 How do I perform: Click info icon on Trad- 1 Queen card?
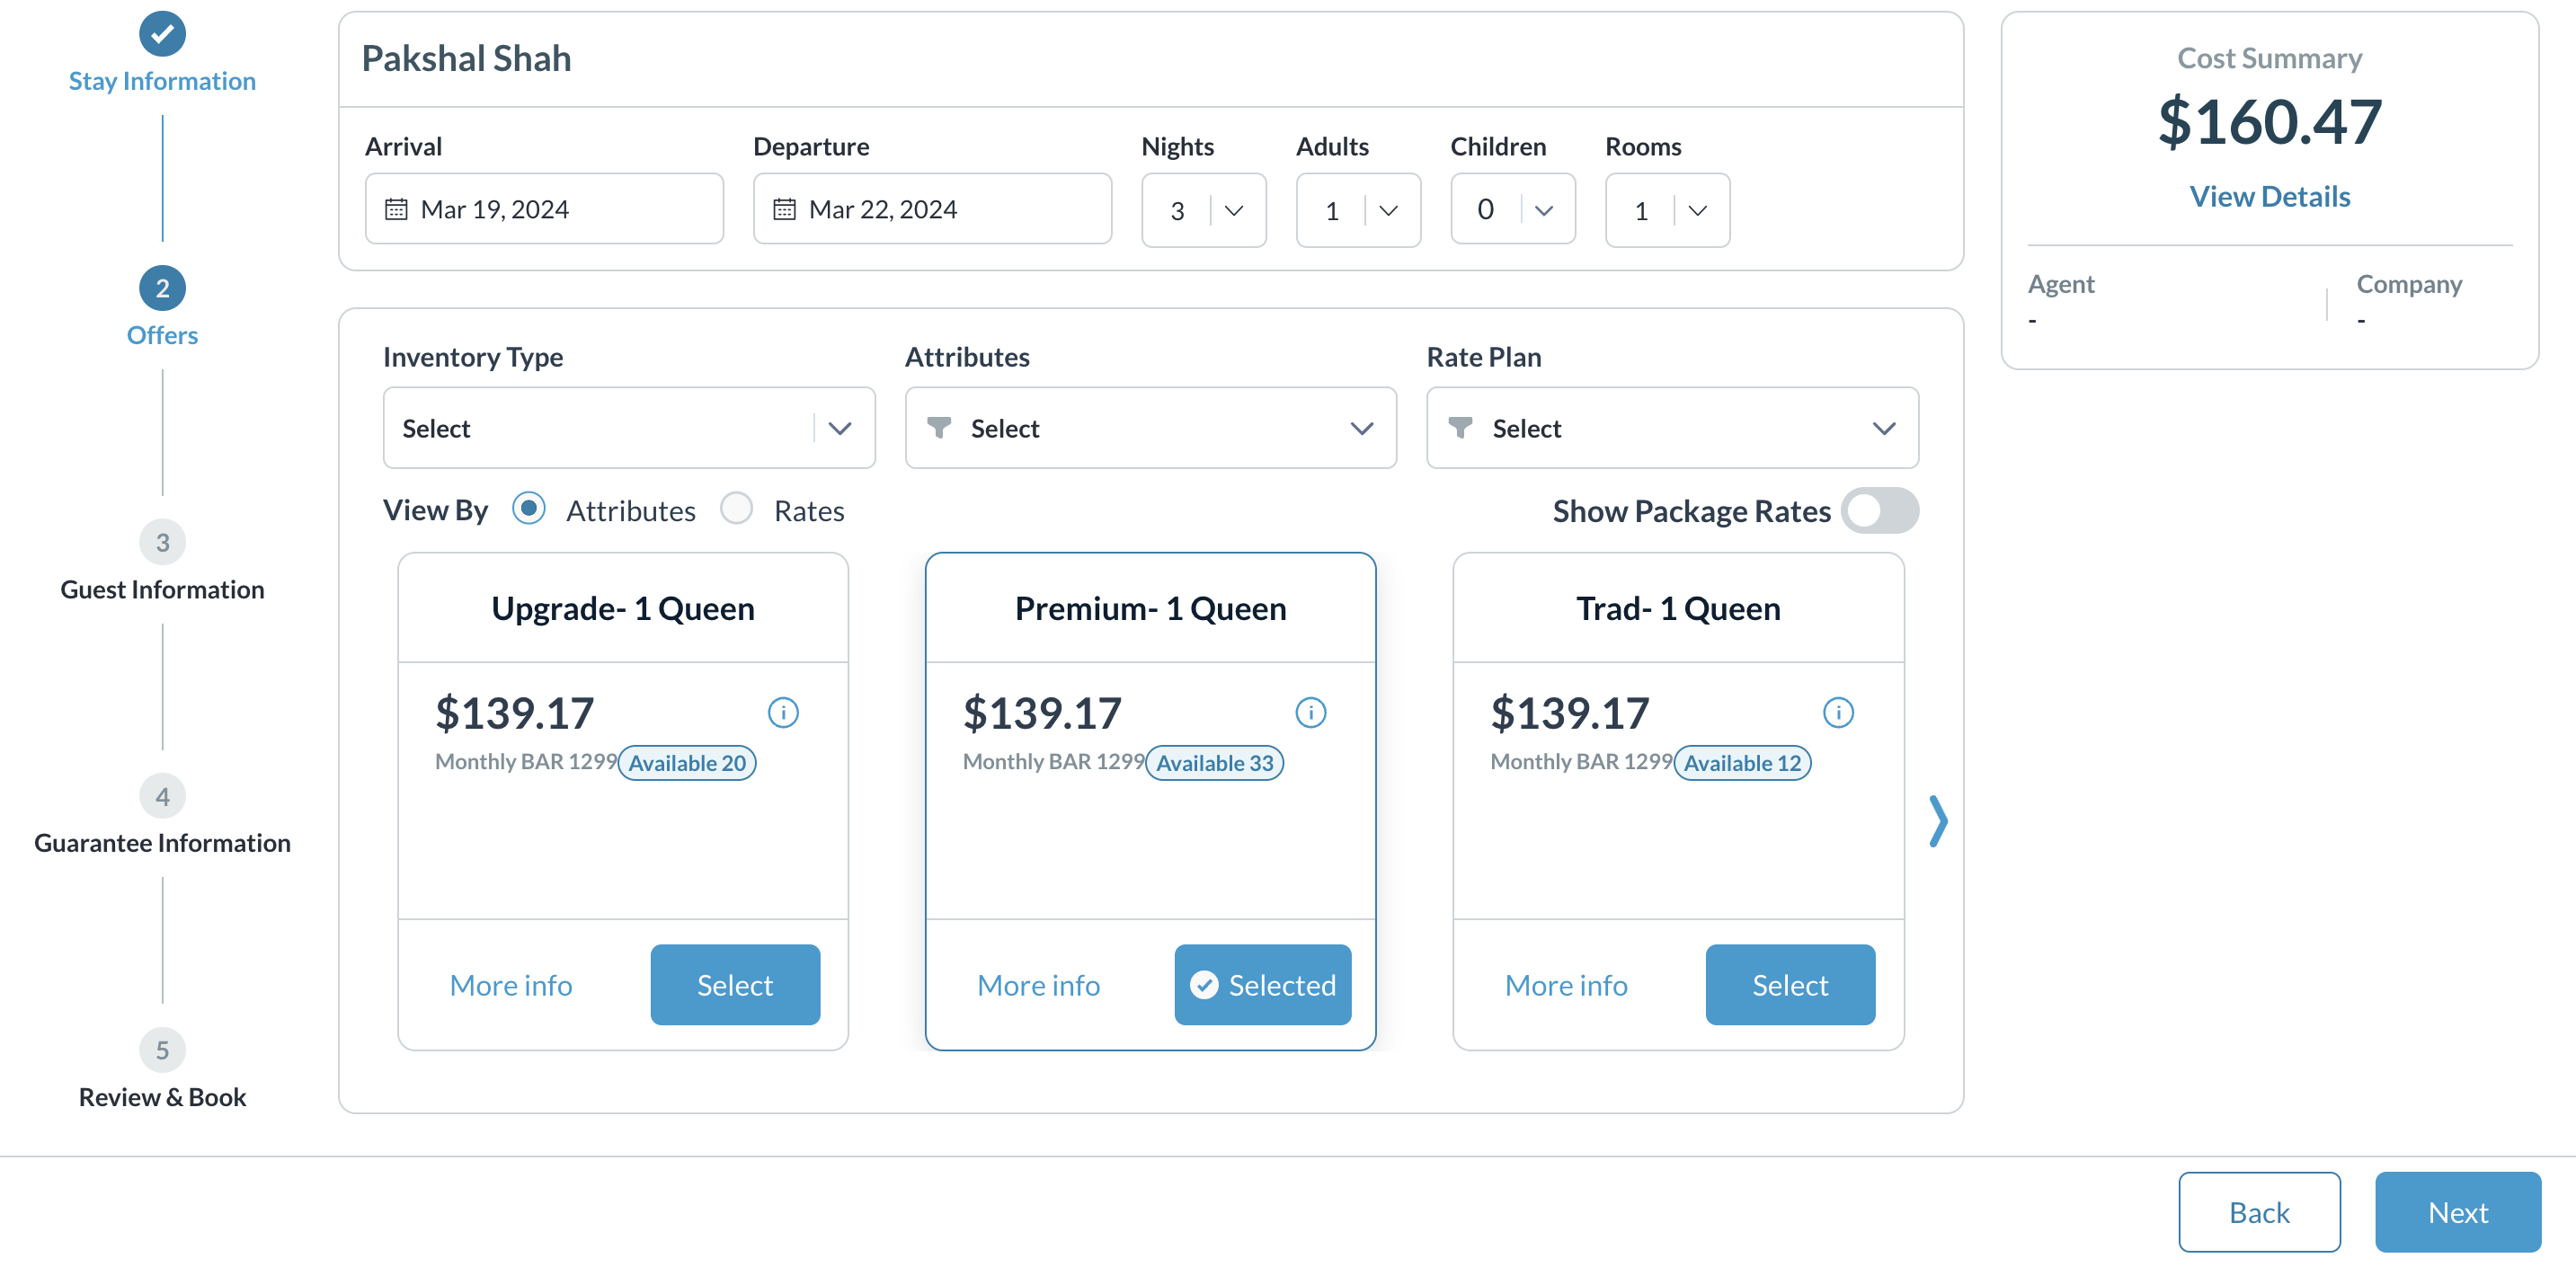[x=1838, y=713]
